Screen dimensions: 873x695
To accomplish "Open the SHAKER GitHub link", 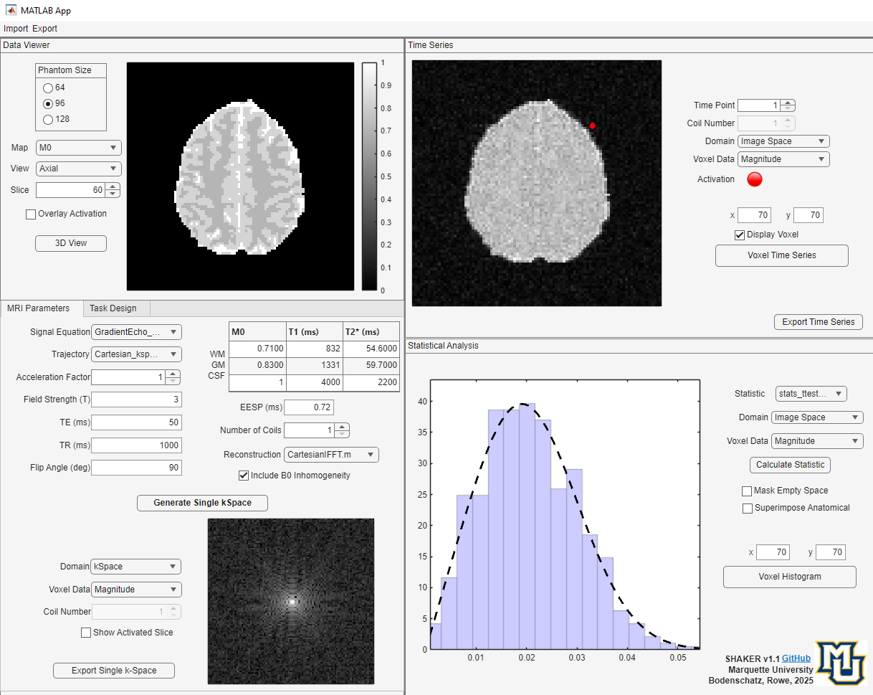I will (796, 658).
